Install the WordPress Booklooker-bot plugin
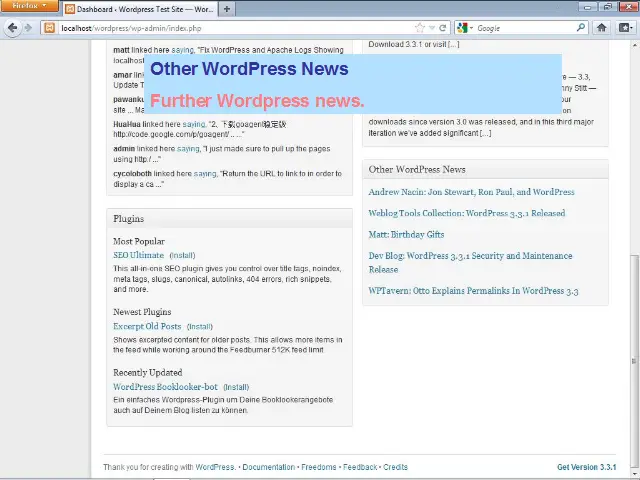Viewport: 640px width, 480px height. (236, 387)
